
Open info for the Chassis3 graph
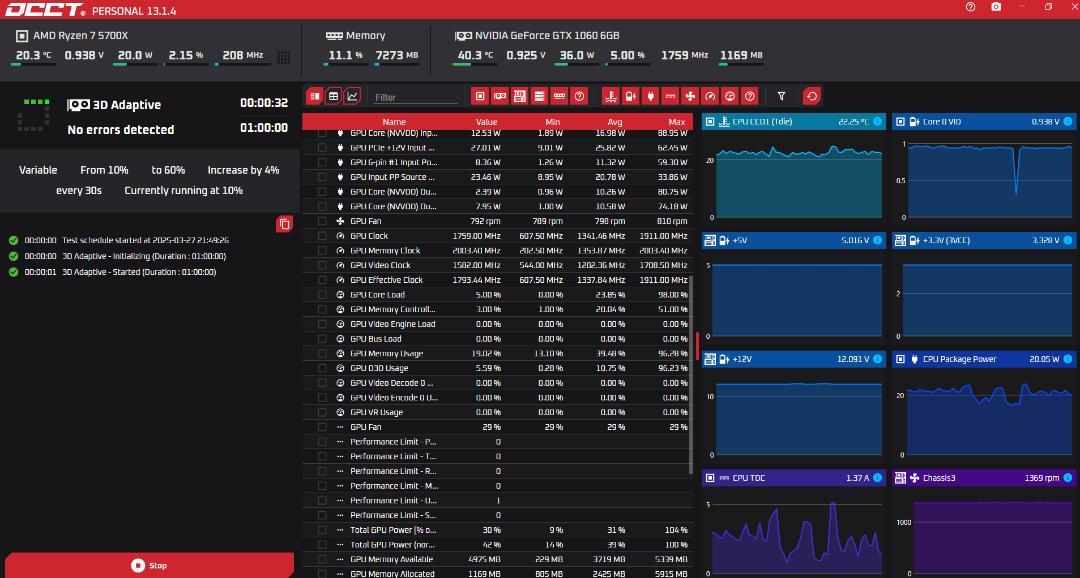1068,478
